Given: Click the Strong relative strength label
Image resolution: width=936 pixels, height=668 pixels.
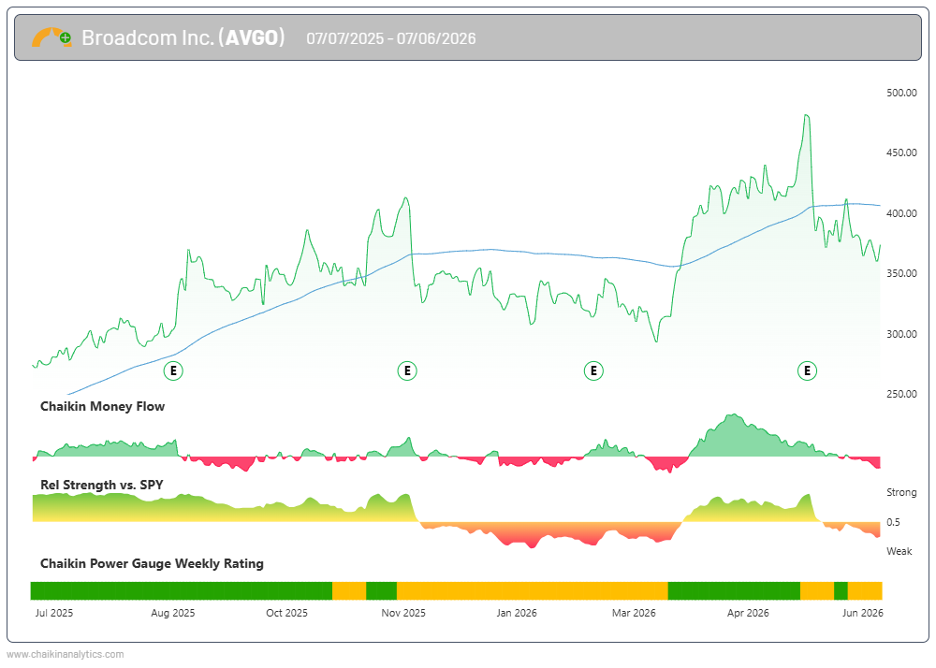Looking at the screenshot, I should (901, 492).
